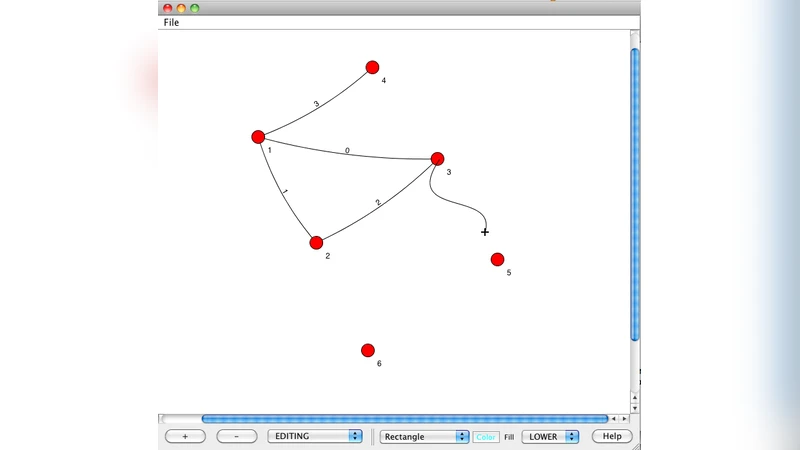Open the LOWER layer dropdown
This screenshot has height=450, width=800.
[x=550, y=437]
